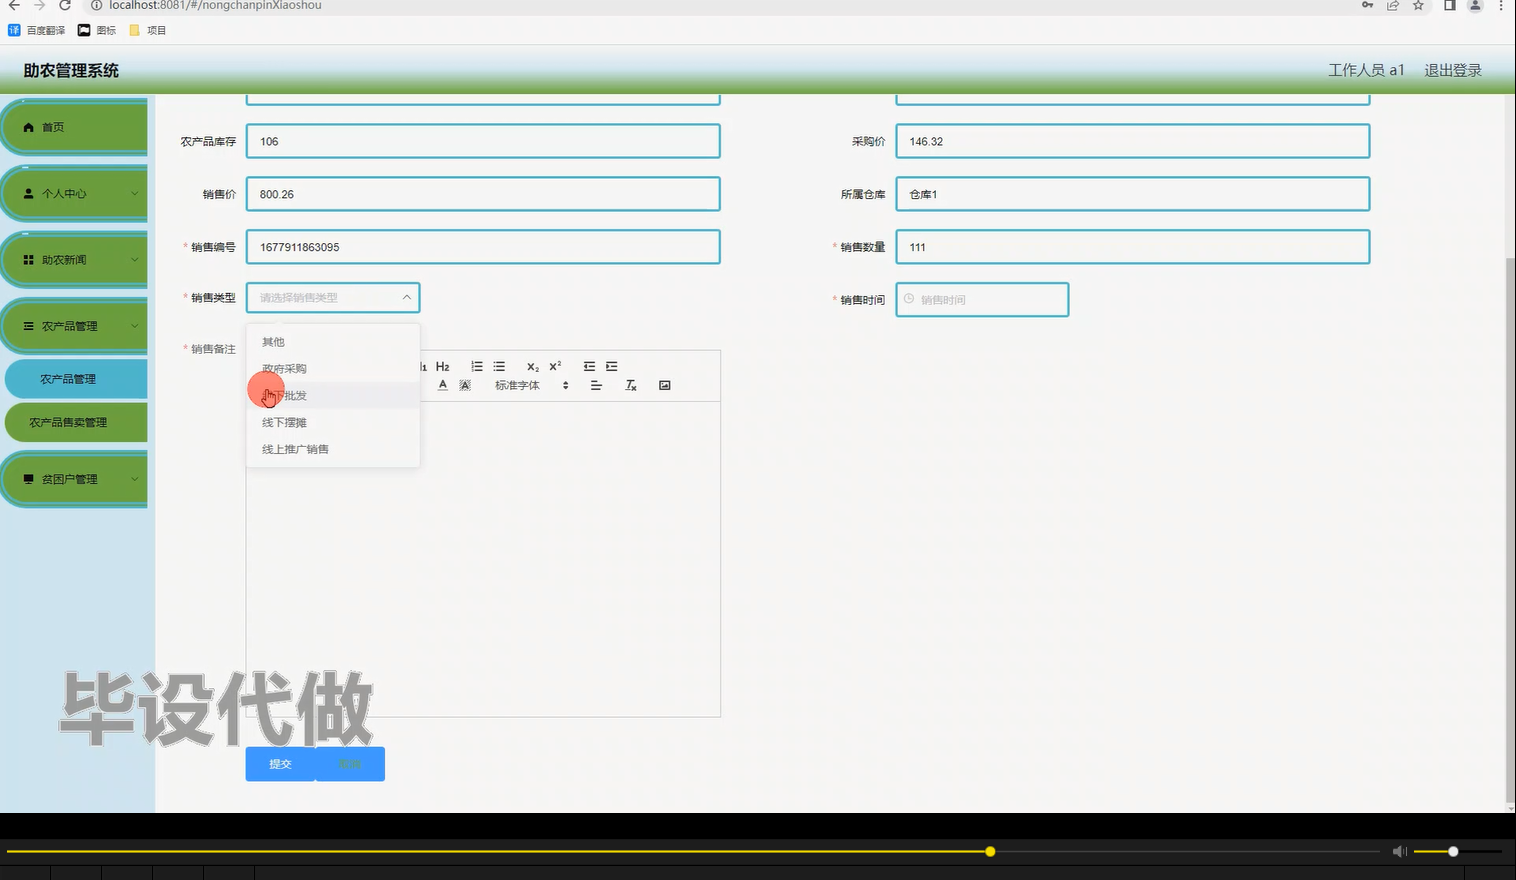Open the 销售时间 date picker field
The image size is (1516, 880).
(982, 299)
